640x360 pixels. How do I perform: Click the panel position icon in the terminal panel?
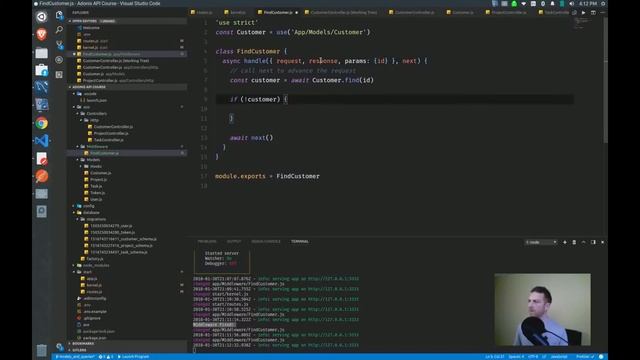[x=593, y=242]
